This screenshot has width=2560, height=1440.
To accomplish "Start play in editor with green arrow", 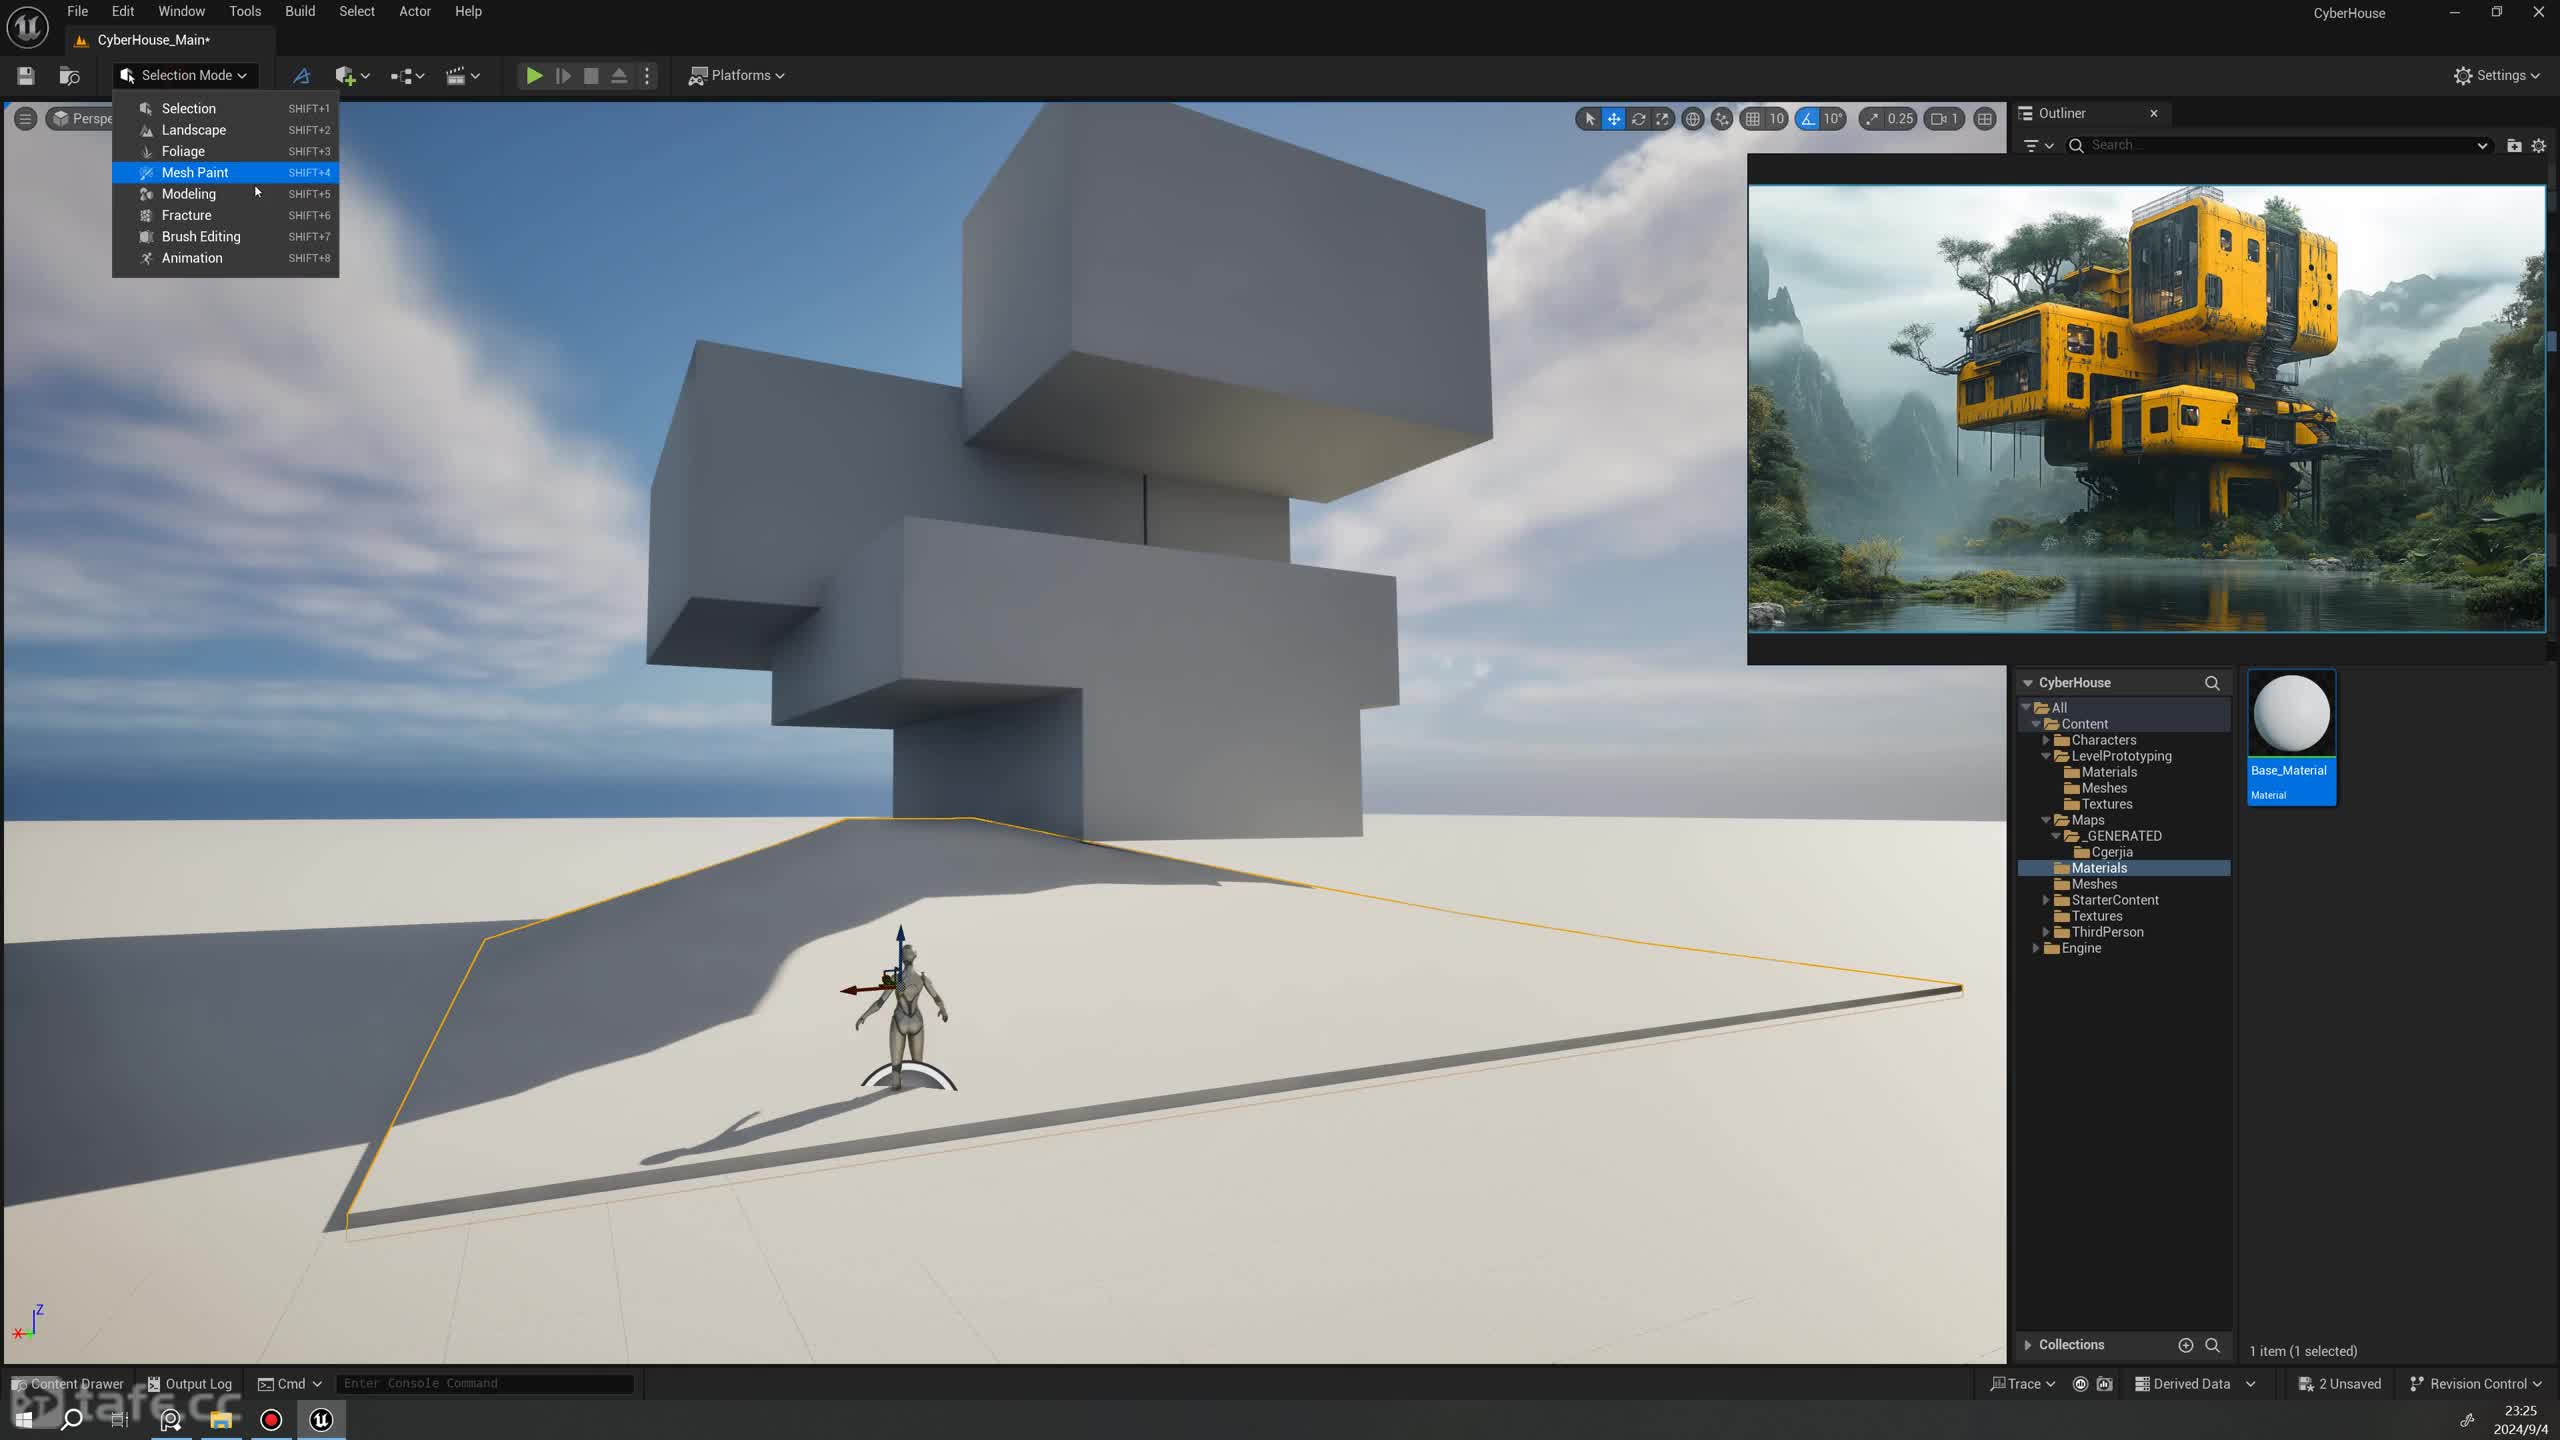I will [534, 76].
